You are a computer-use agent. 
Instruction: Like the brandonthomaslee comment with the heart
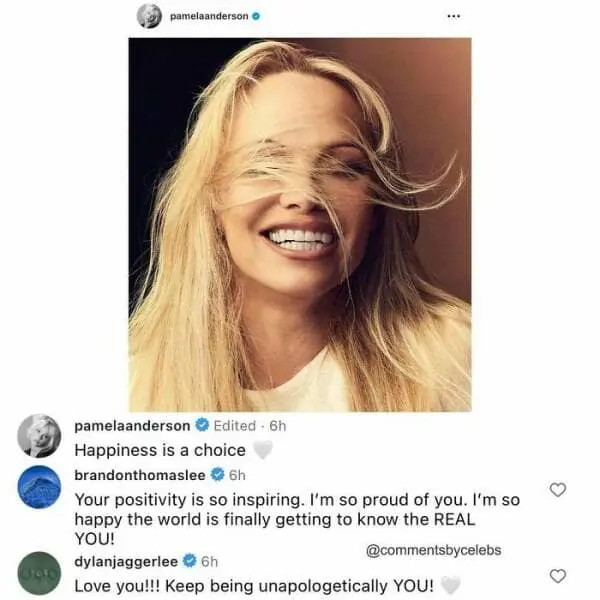pyautogui.click(x=558, y=489)
